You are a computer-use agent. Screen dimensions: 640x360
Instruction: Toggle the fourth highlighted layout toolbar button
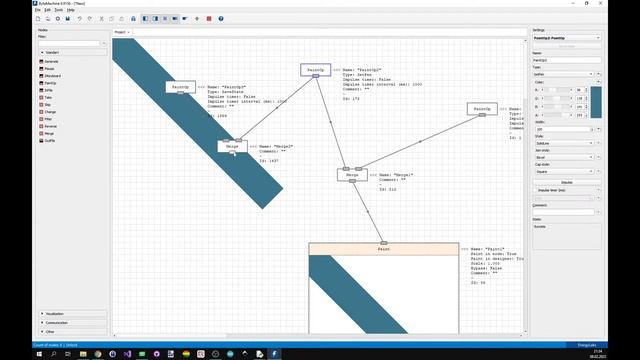pyautogui.click(x=175, y=19)
